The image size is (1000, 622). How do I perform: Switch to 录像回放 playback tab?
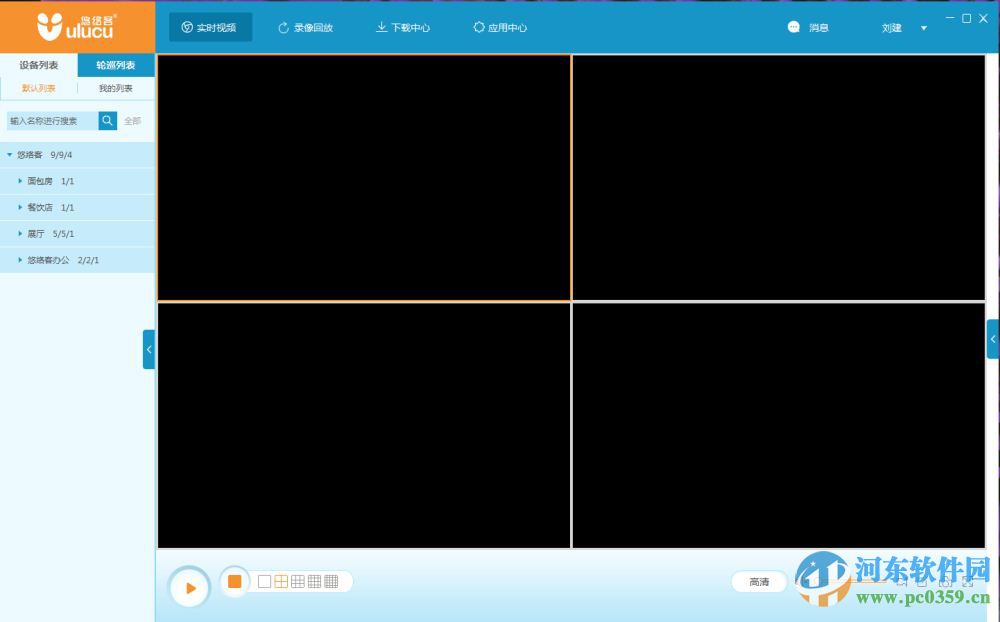(305, 27)
